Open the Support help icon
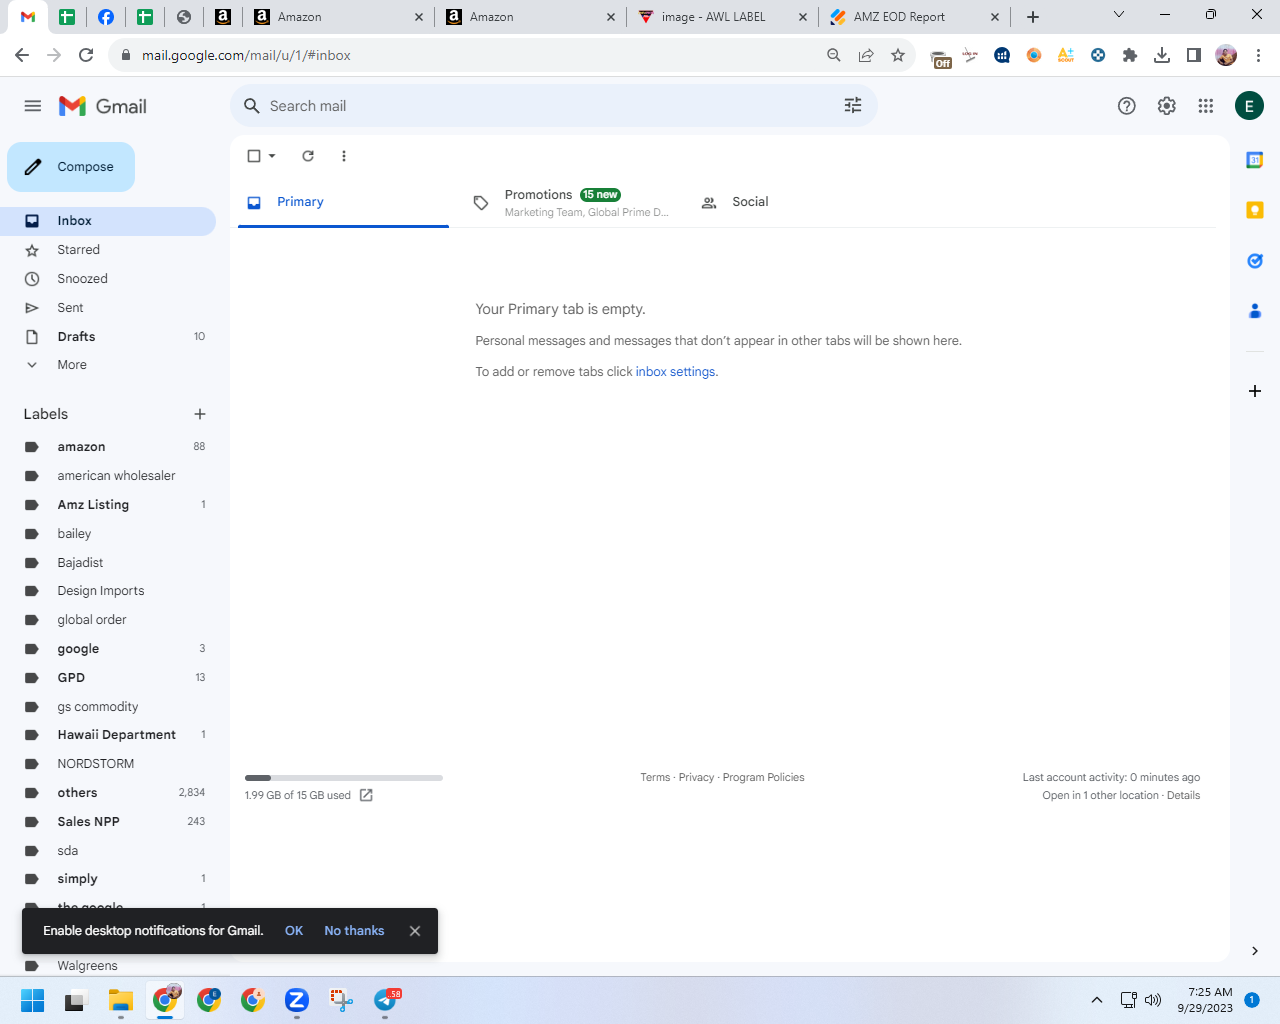1280x1024 pixels. point(1127,106)
